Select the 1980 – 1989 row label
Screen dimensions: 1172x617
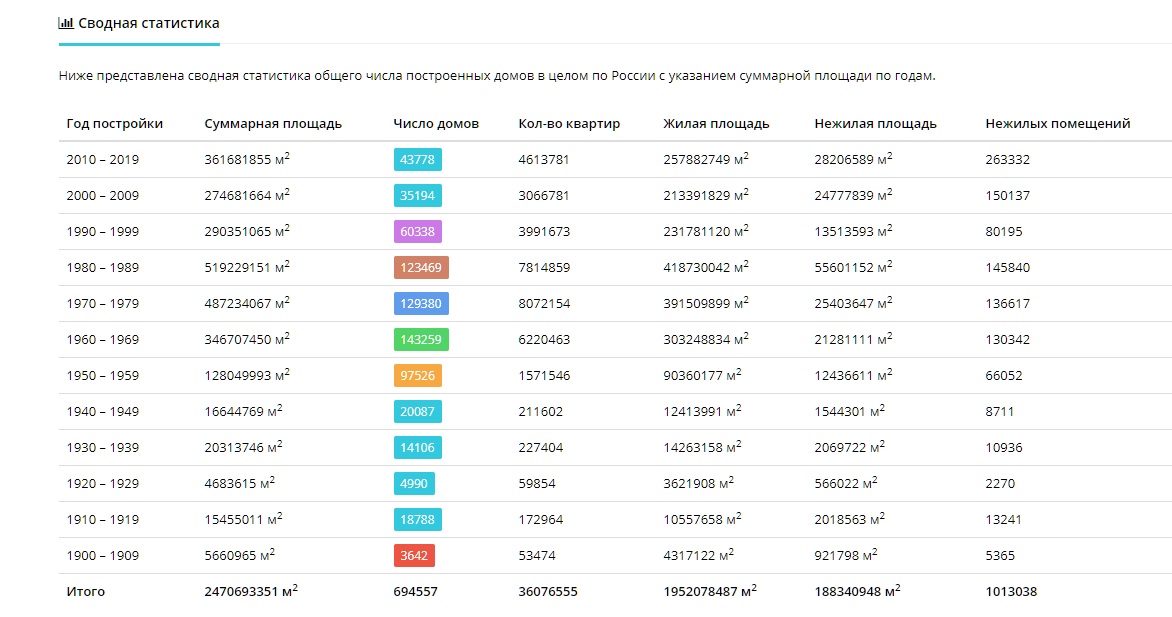[102, 268]
